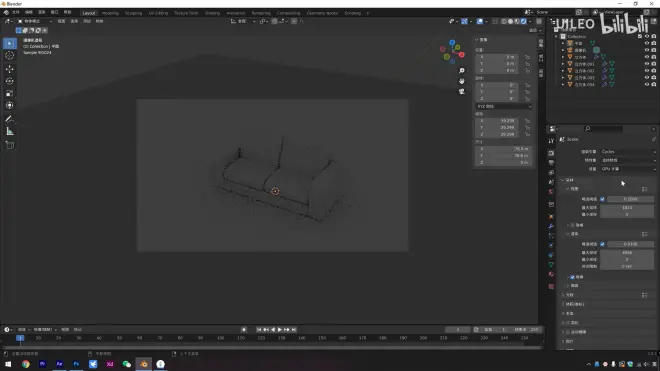660x371 pixels.
Task: Open Chrome from the Windows taskbar
Action: coord(26,364)
